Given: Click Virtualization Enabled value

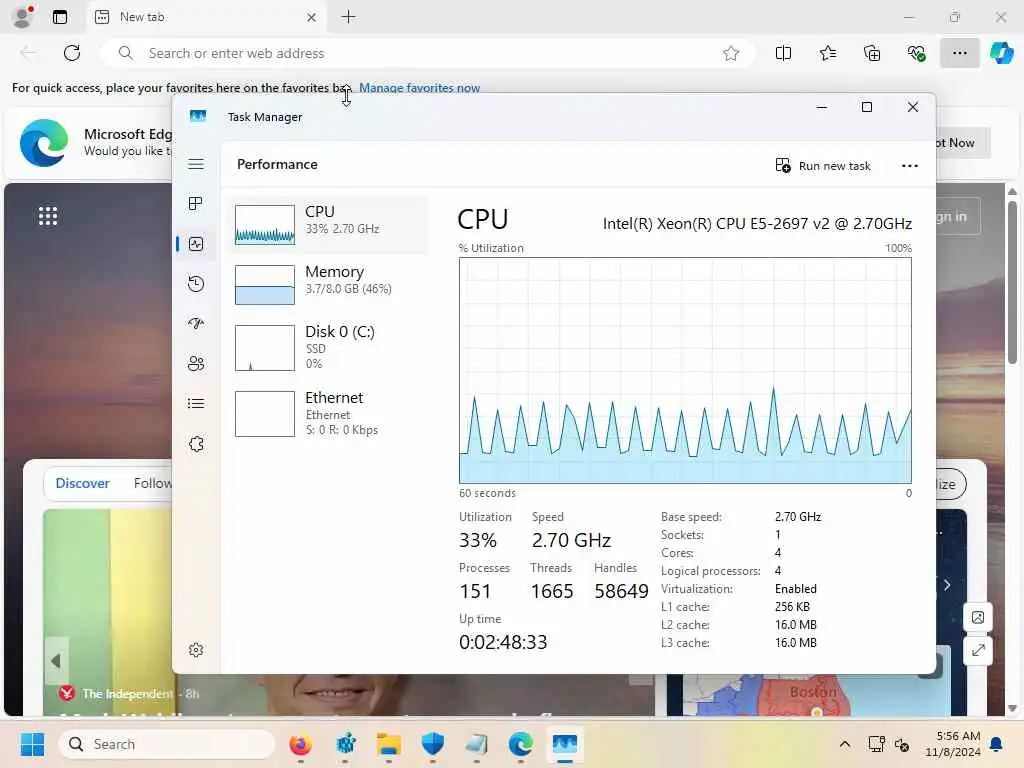Looking at the screenshot, I should click(795, 588).
